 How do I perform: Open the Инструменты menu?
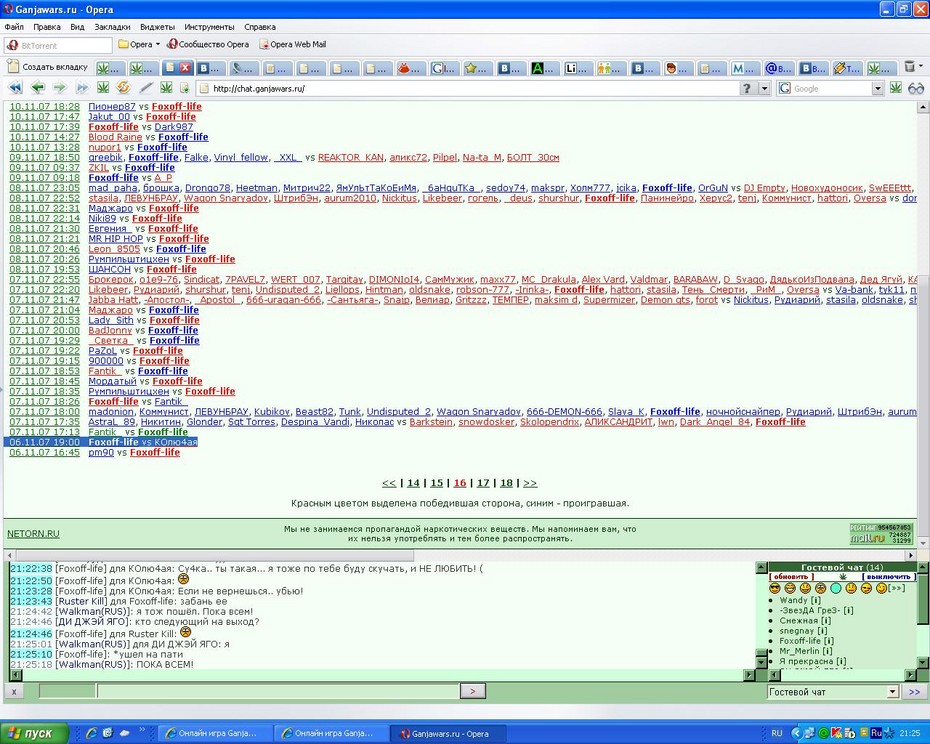point(209,27)
